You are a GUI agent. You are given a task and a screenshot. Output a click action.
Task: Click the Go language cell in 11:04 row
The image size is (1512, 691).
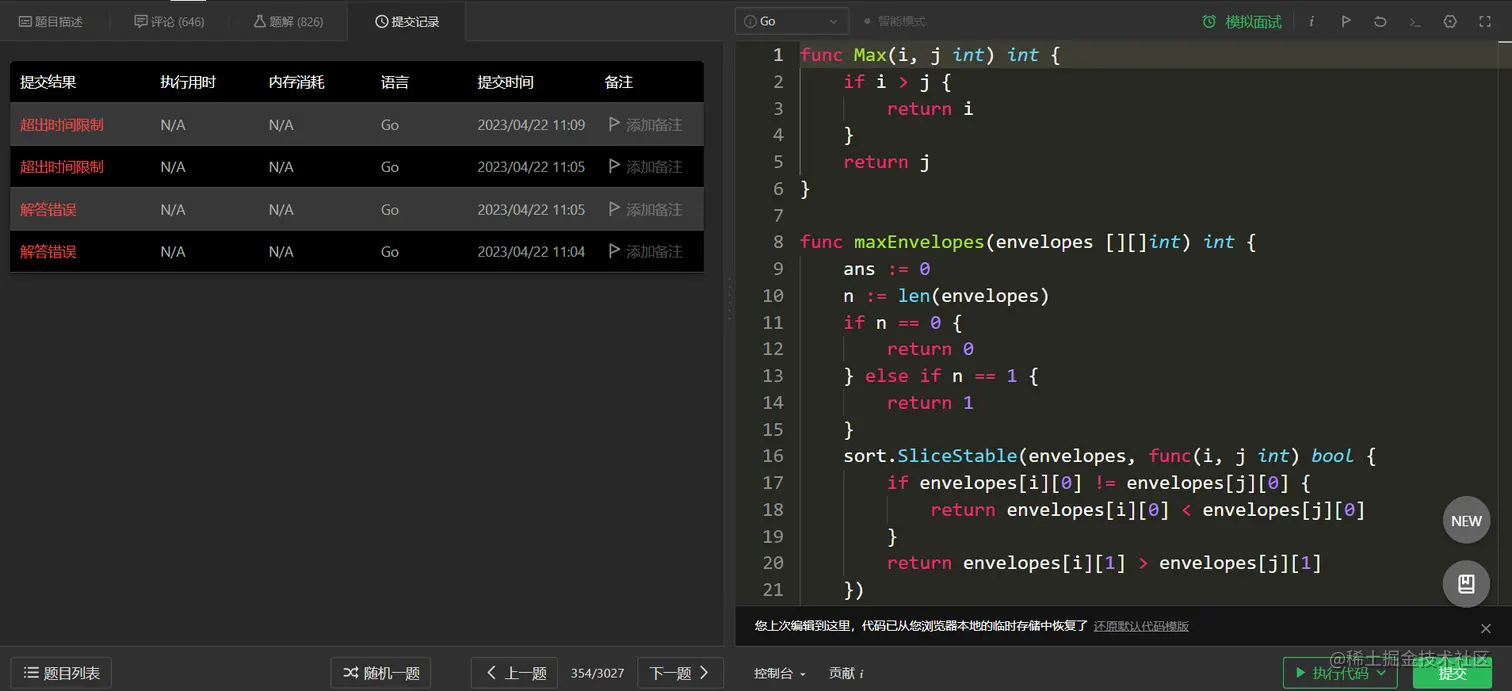point(390,251)
